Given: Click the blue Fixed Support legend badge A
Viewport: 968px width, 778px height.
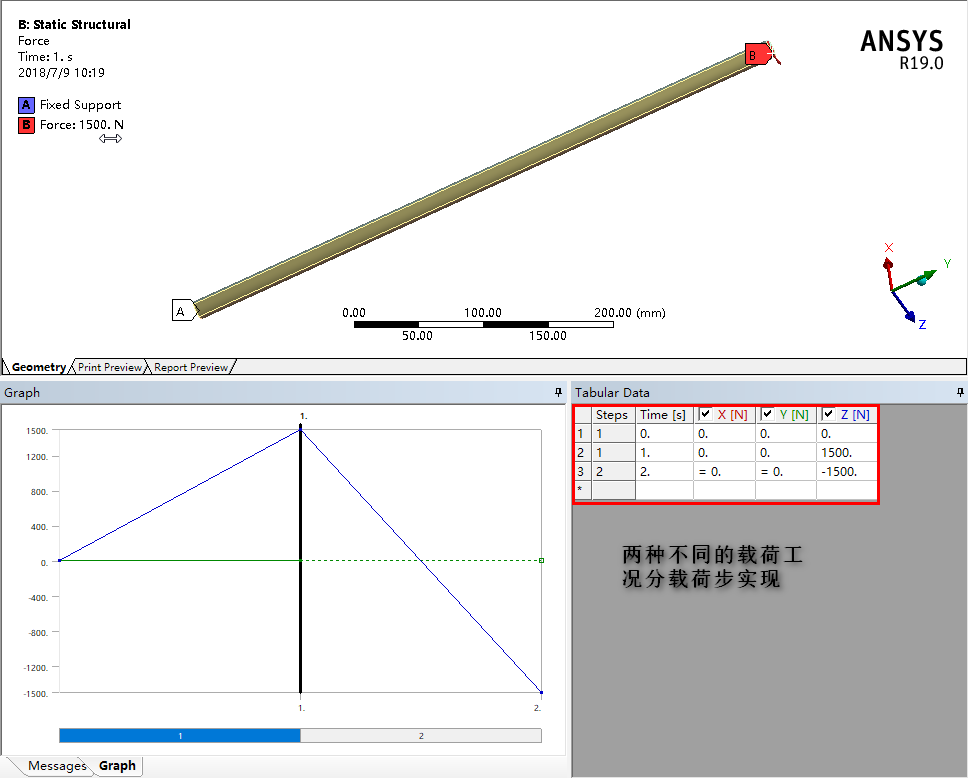Looking at the screenshot, I should pyautogui.click(x=26, y=105).
